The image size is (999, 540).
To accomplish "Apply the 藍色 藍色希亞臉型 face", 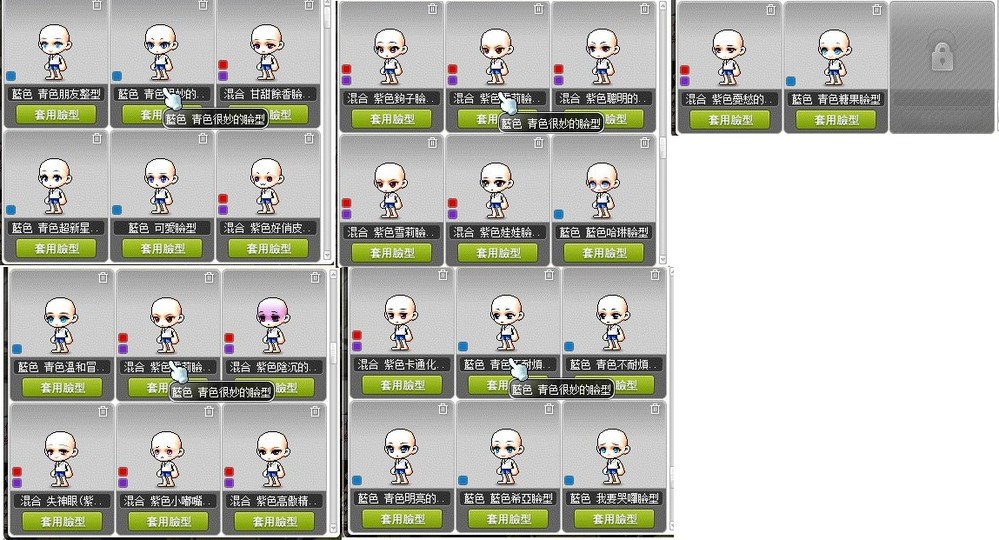I will [508, 519].
